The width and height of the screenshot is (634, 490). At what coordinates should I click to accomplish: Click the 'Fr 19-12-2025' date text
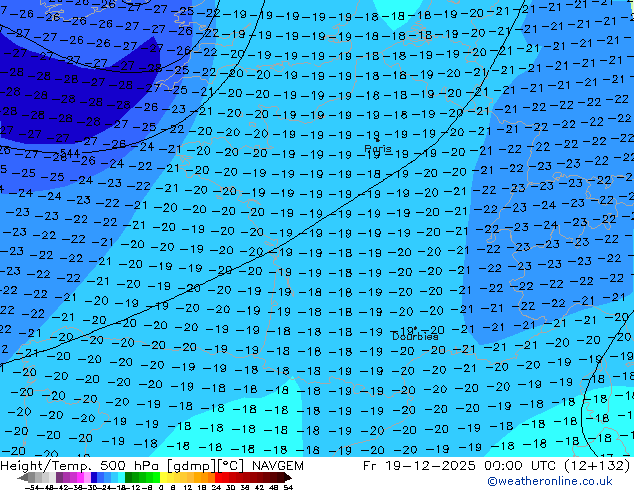[419, 466]
